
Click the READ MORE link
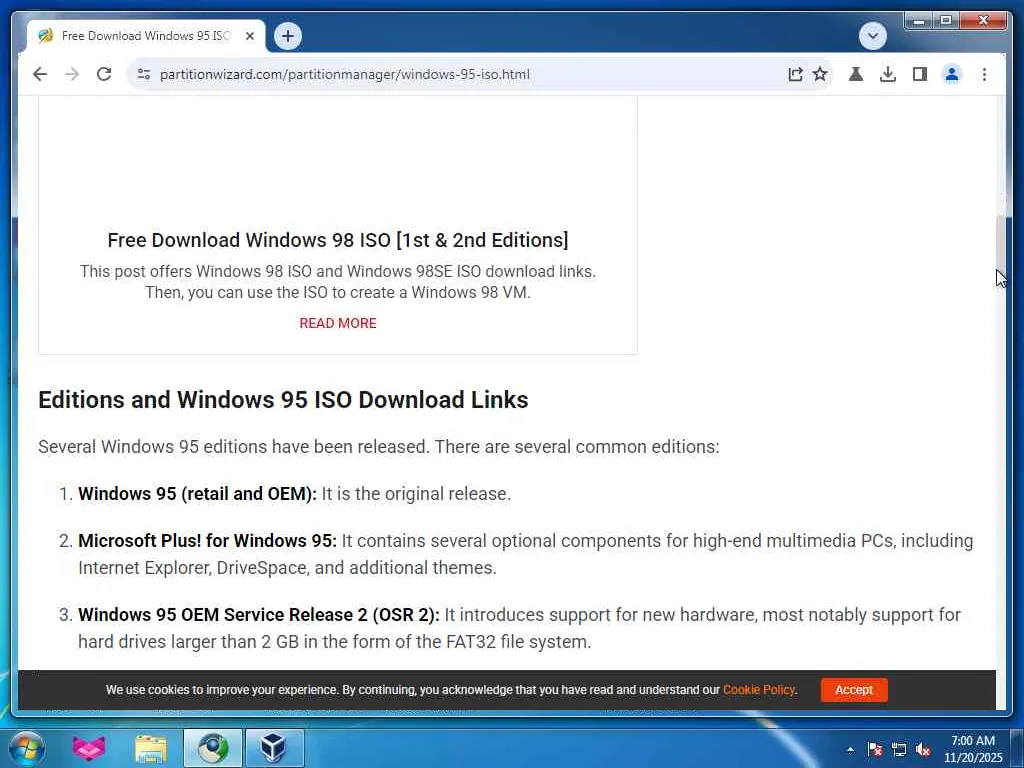(x=338, y=323)
